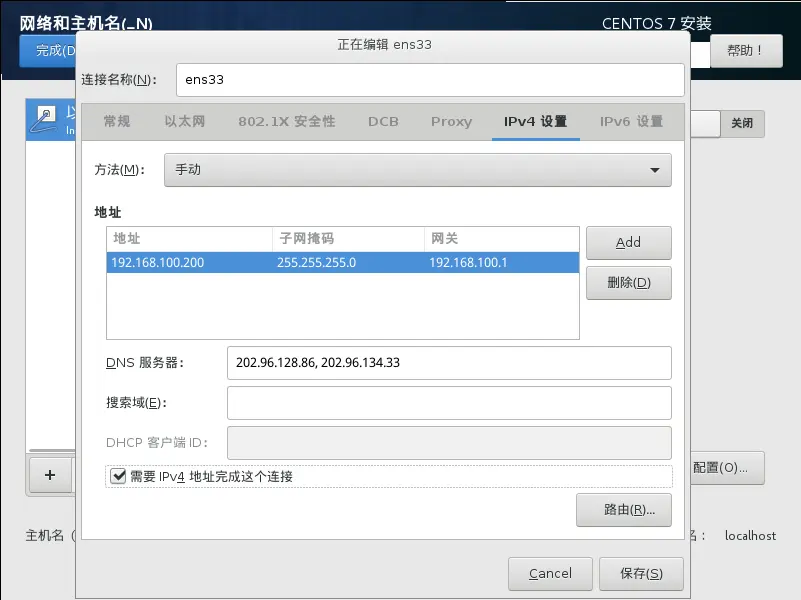The height and width of the screenshot is (600, 801).
Task: Click the 配置(O)... button behind the dialog
Action: [727, 467]
